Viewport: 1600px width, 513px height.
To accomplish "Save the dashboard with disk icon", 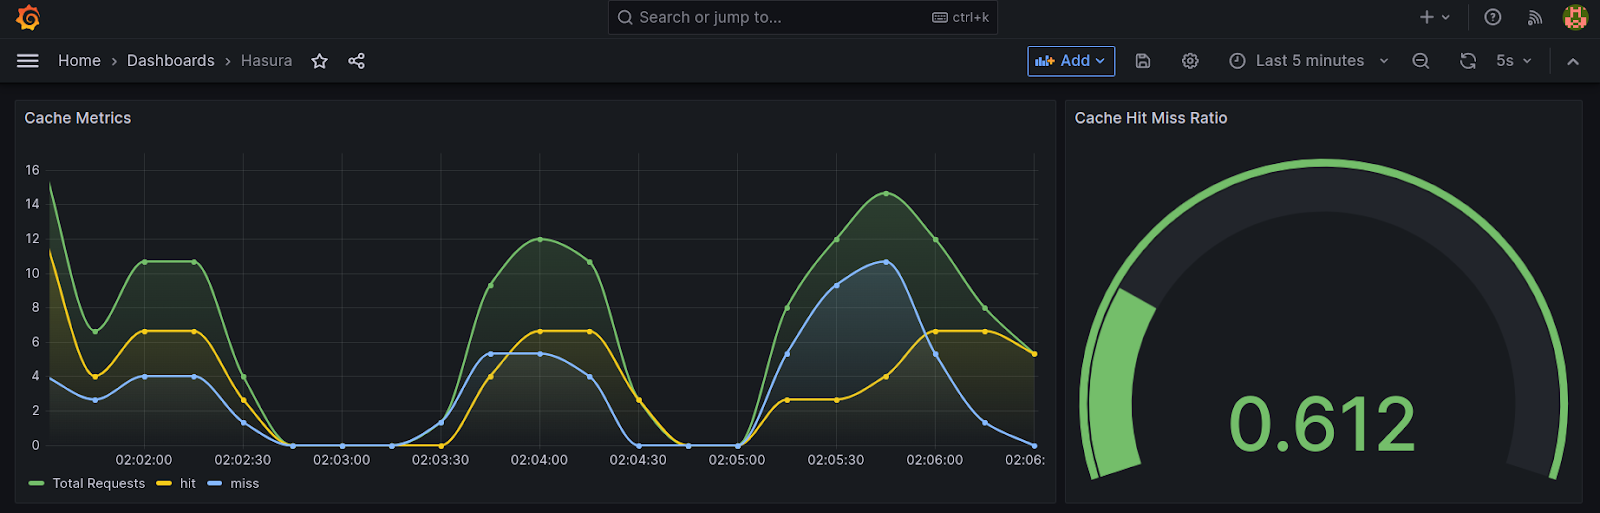I will (1143, 61).
